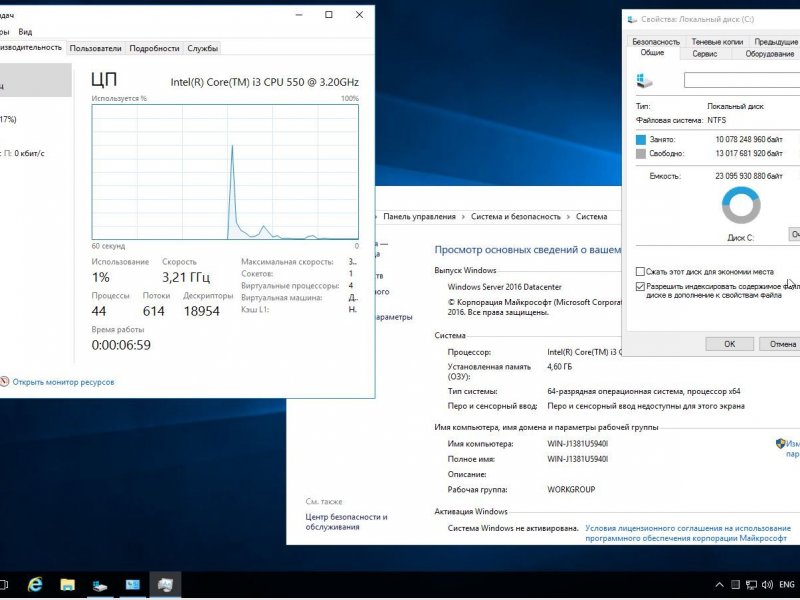Switch to the Безопасность tab
Viewport: 800px width, 600px height.
click(656, 41)
